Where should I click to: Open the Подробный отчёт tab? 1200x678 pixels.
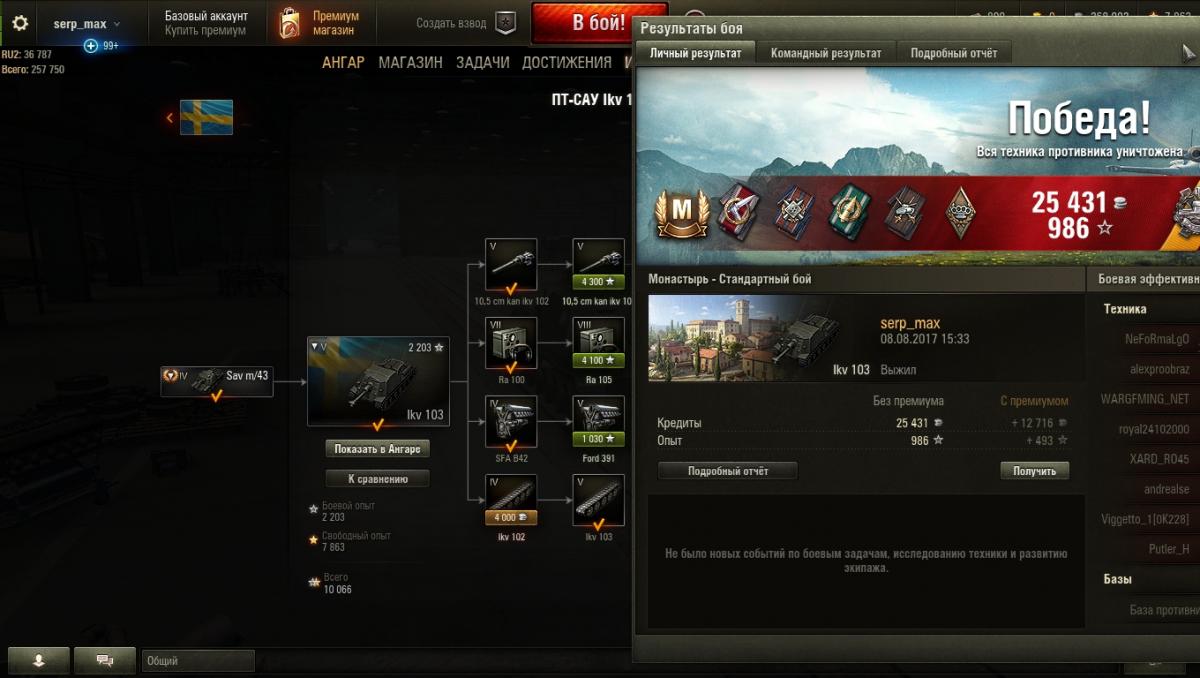(x=954, y=53)
